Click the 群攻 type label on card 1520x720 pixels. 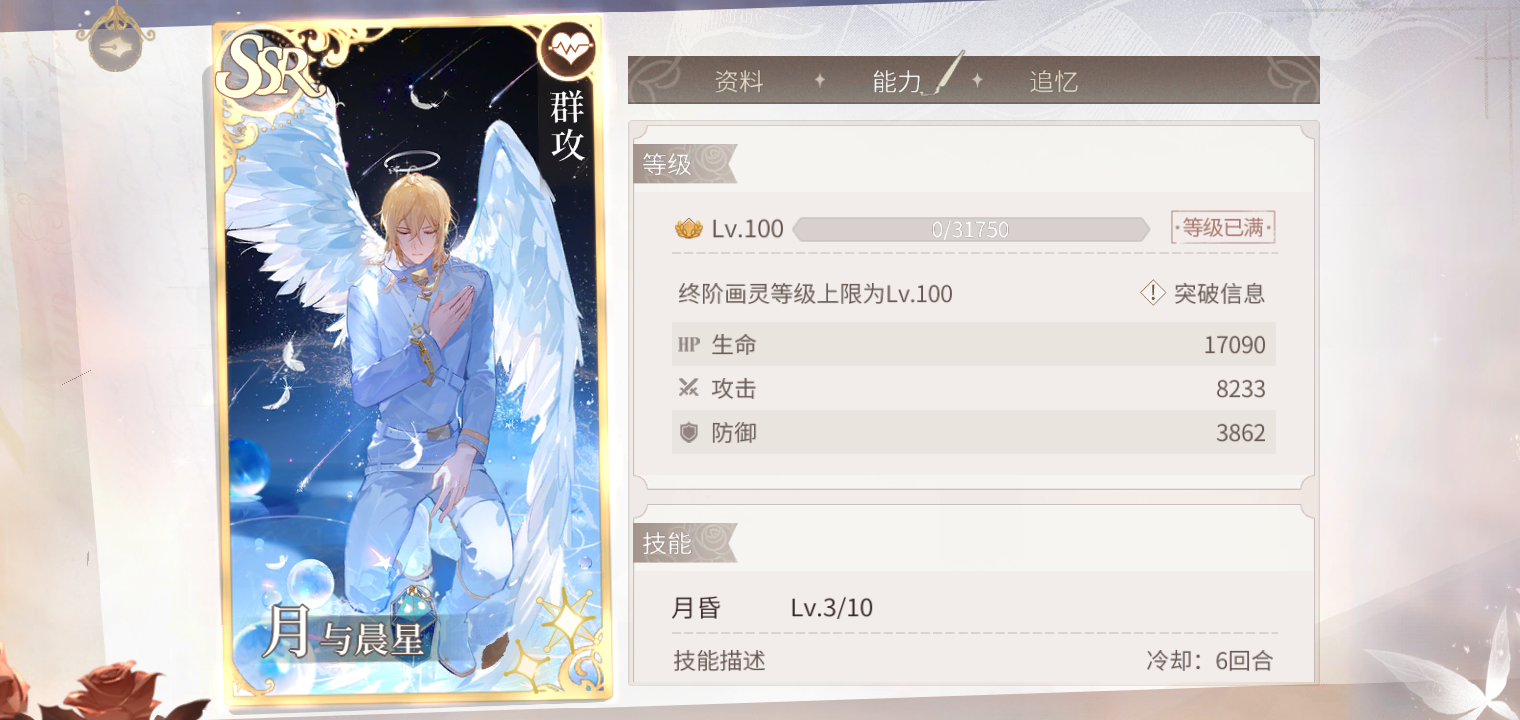point(568,126)
